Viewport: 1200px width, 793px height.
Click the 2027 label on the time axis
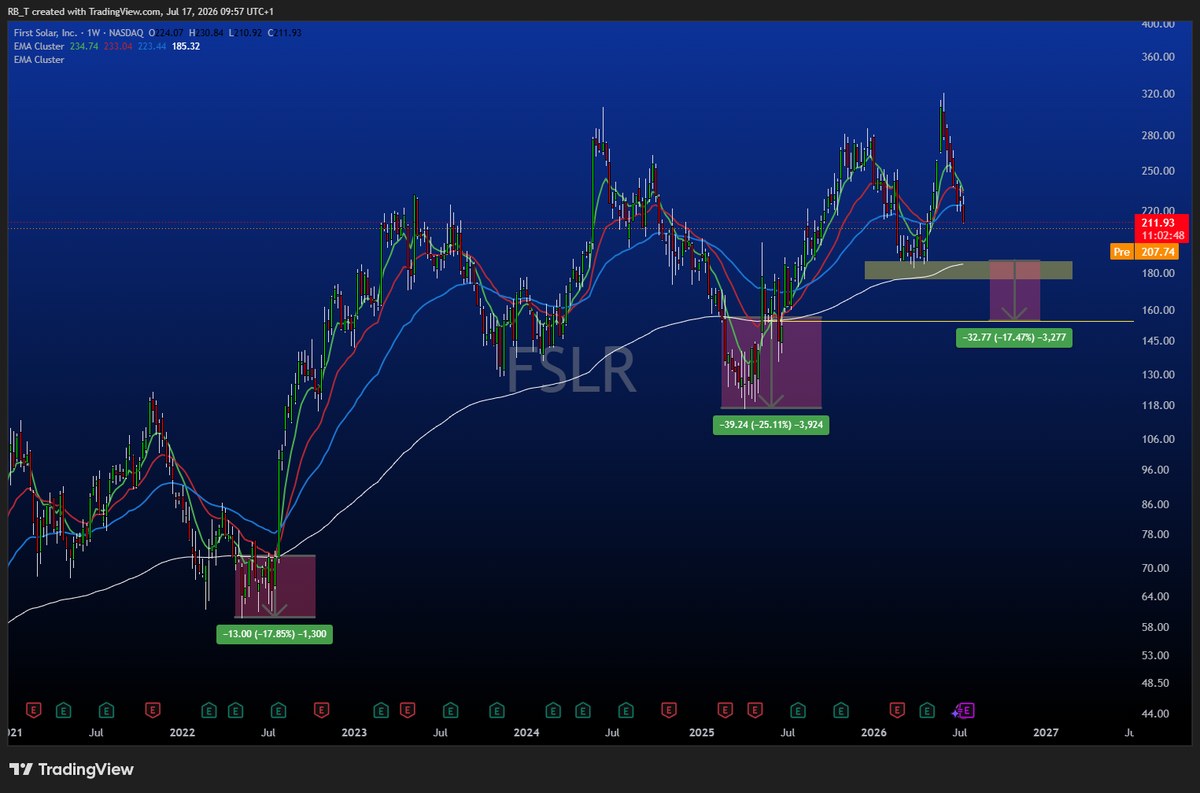(x=1046, y=733)
